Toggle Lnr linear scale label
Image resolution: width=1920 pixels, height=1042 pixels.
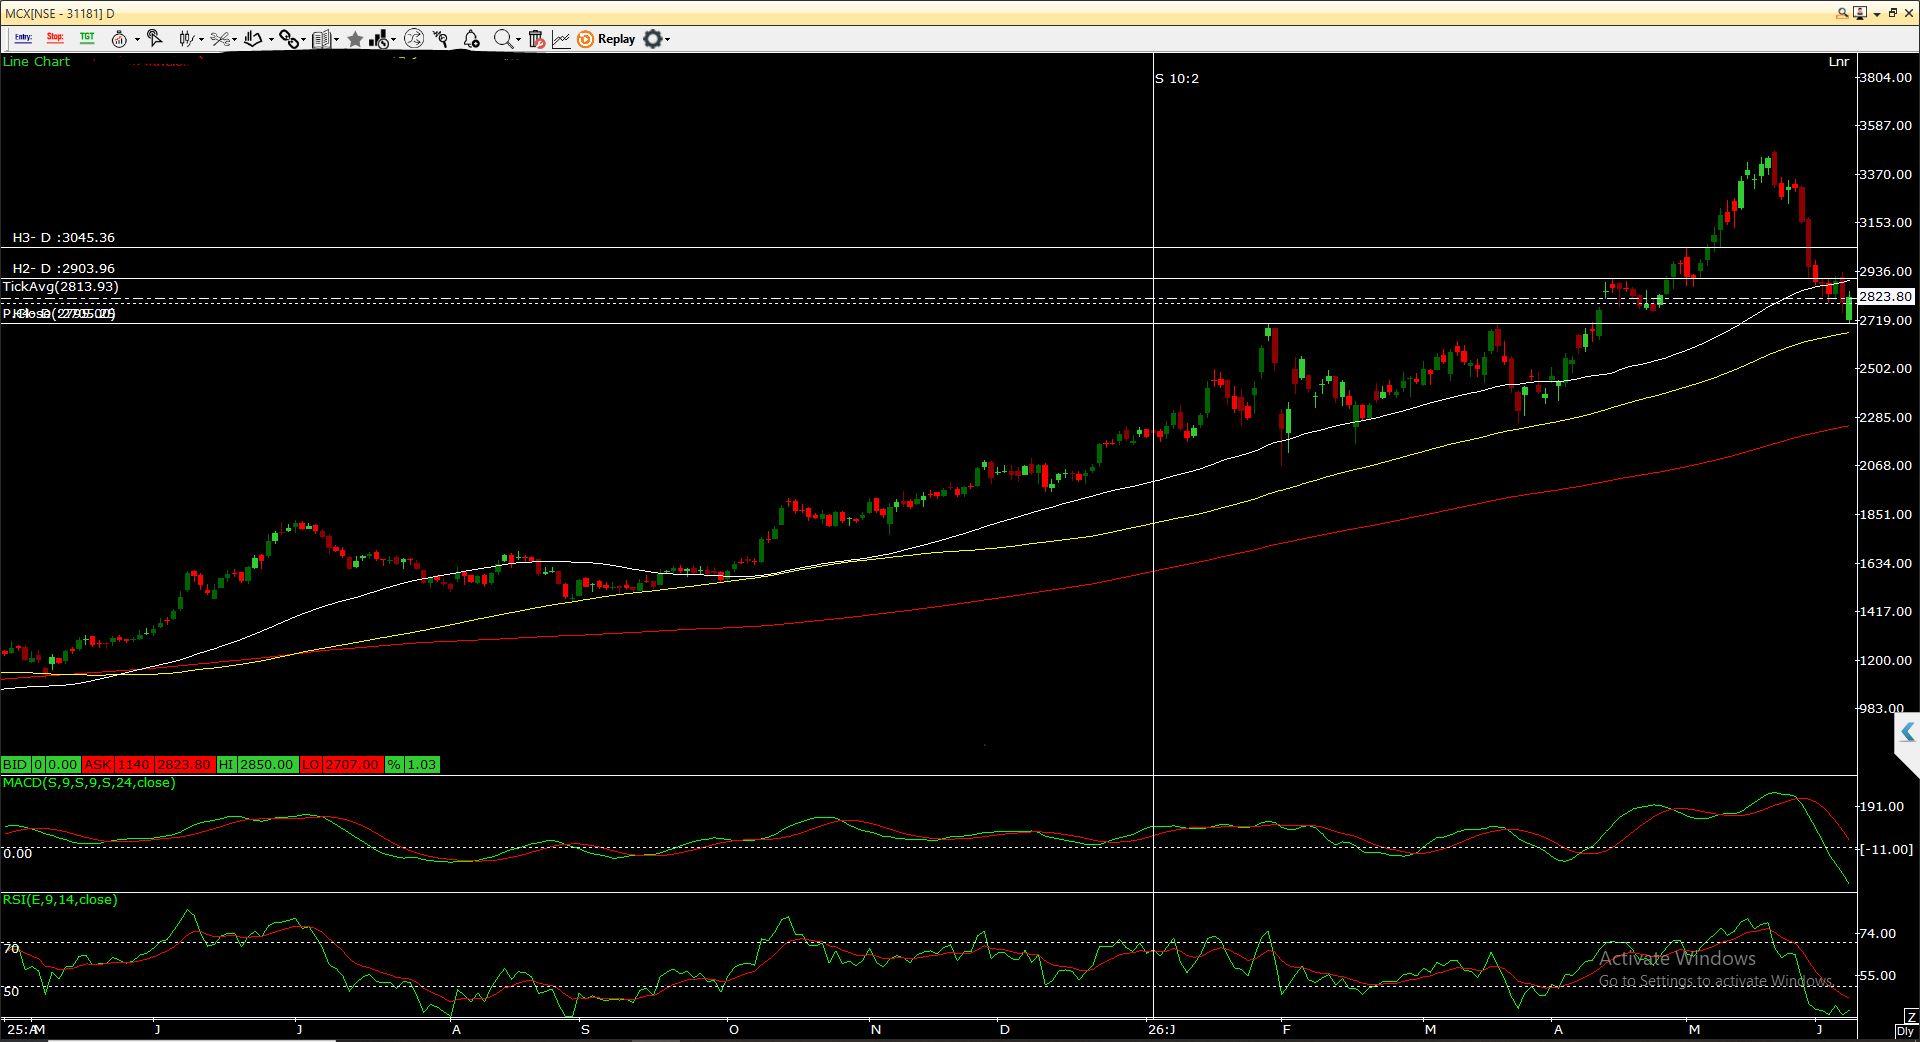point(1838,62)
